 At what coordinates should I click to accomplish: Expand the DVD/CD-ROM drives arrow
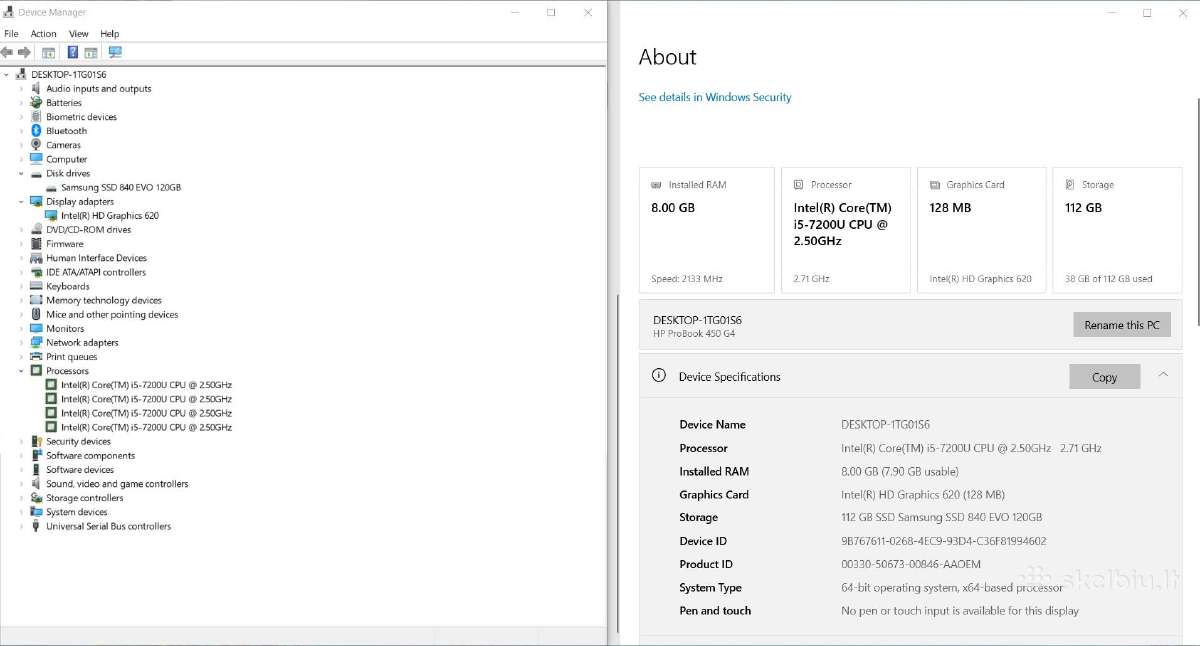(x=21, y=229)
